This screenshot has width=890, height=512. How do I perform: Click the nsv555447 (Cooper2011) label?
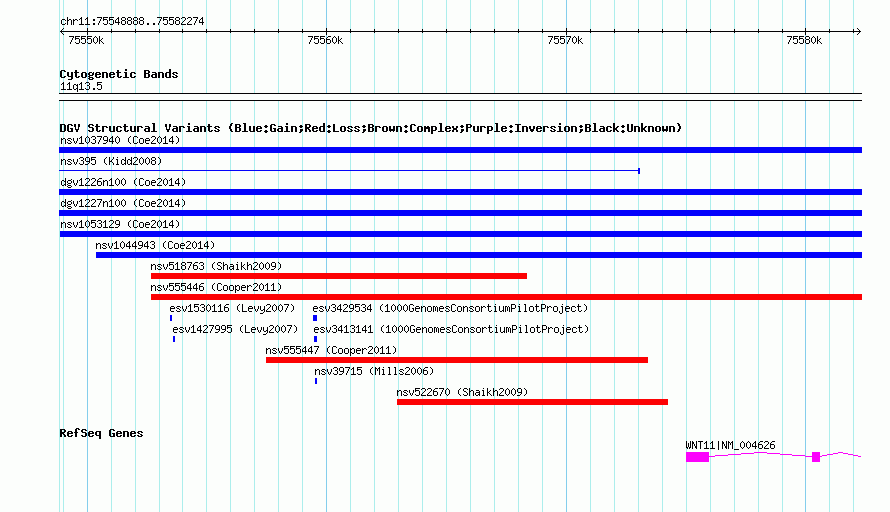(x=331, y=350)
